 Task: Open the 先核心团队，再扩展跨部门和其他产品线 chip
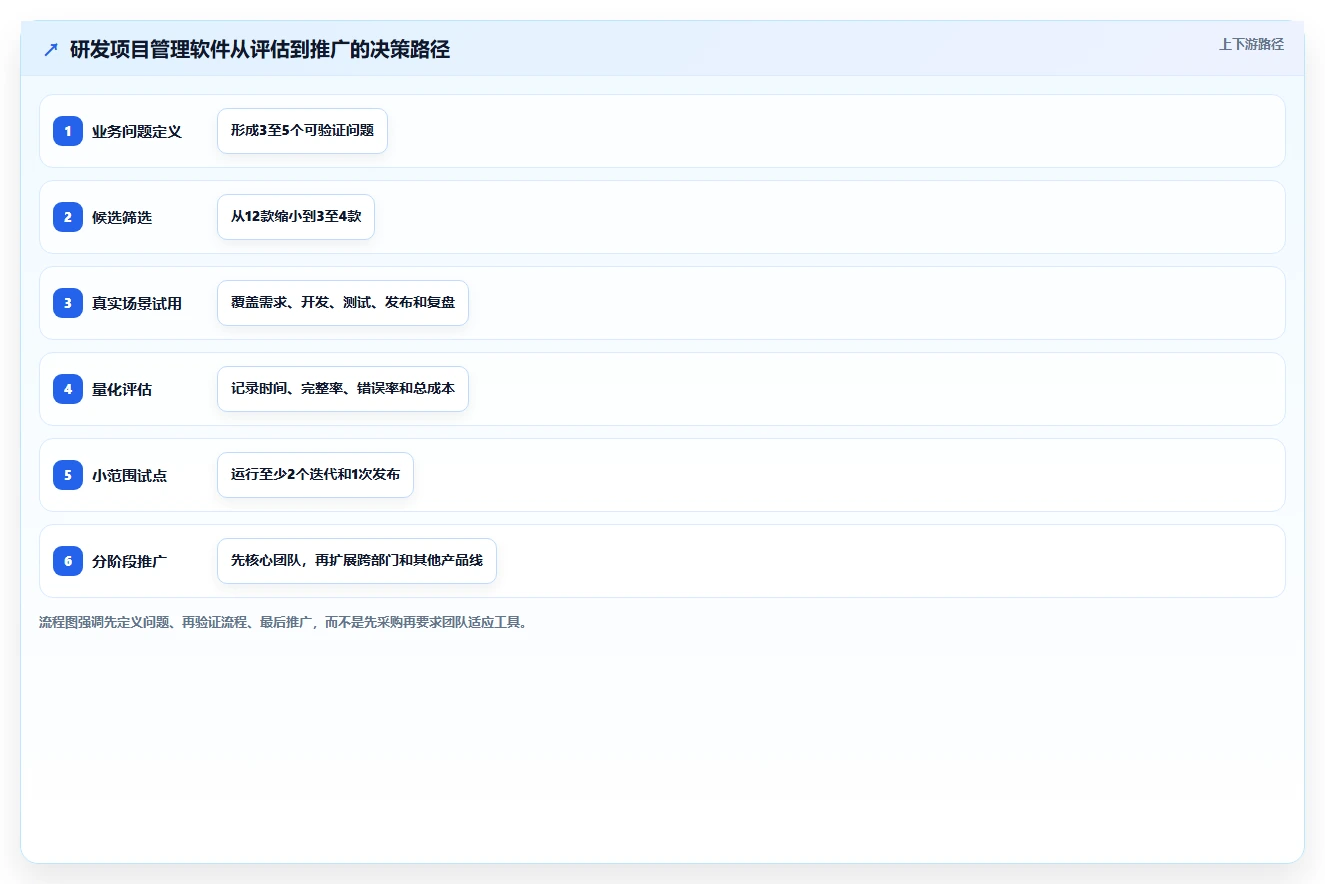(x=357, y=561)
